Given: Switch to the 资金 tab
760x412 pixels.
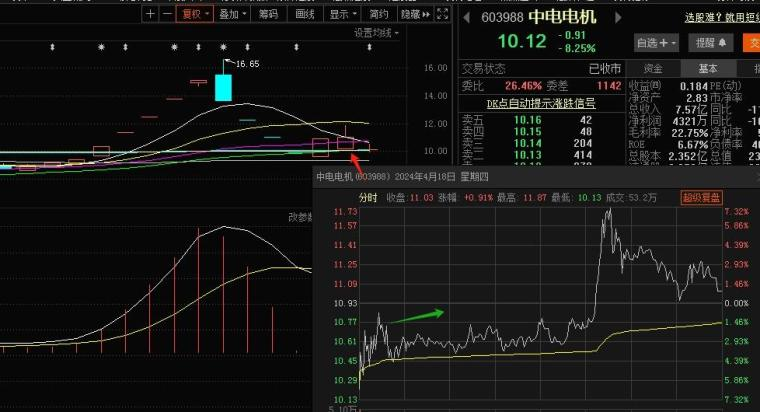Looking at the screenshot, I should click(652, 68).
